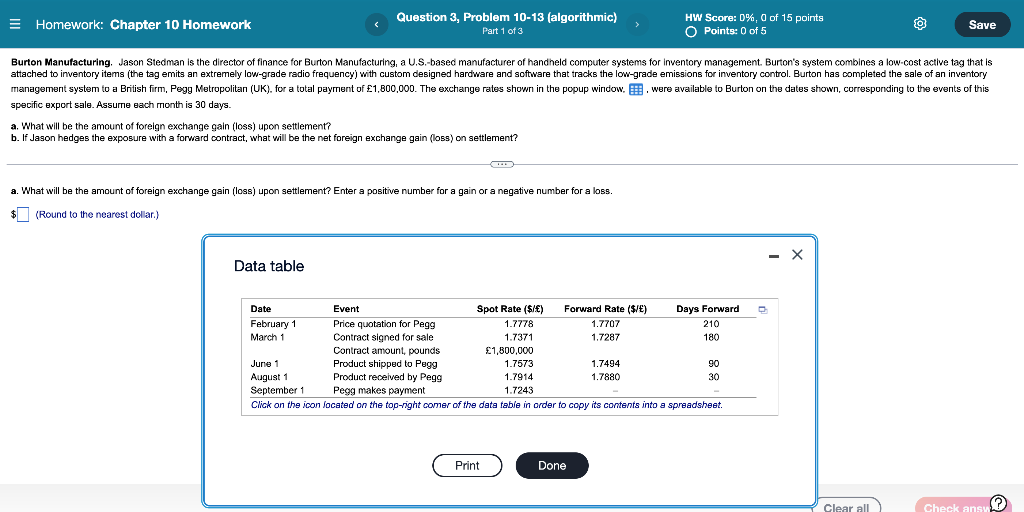Select the spot rate 1.7243 cell
This screenshot has width=1024, height=512.
coord(519,391)
